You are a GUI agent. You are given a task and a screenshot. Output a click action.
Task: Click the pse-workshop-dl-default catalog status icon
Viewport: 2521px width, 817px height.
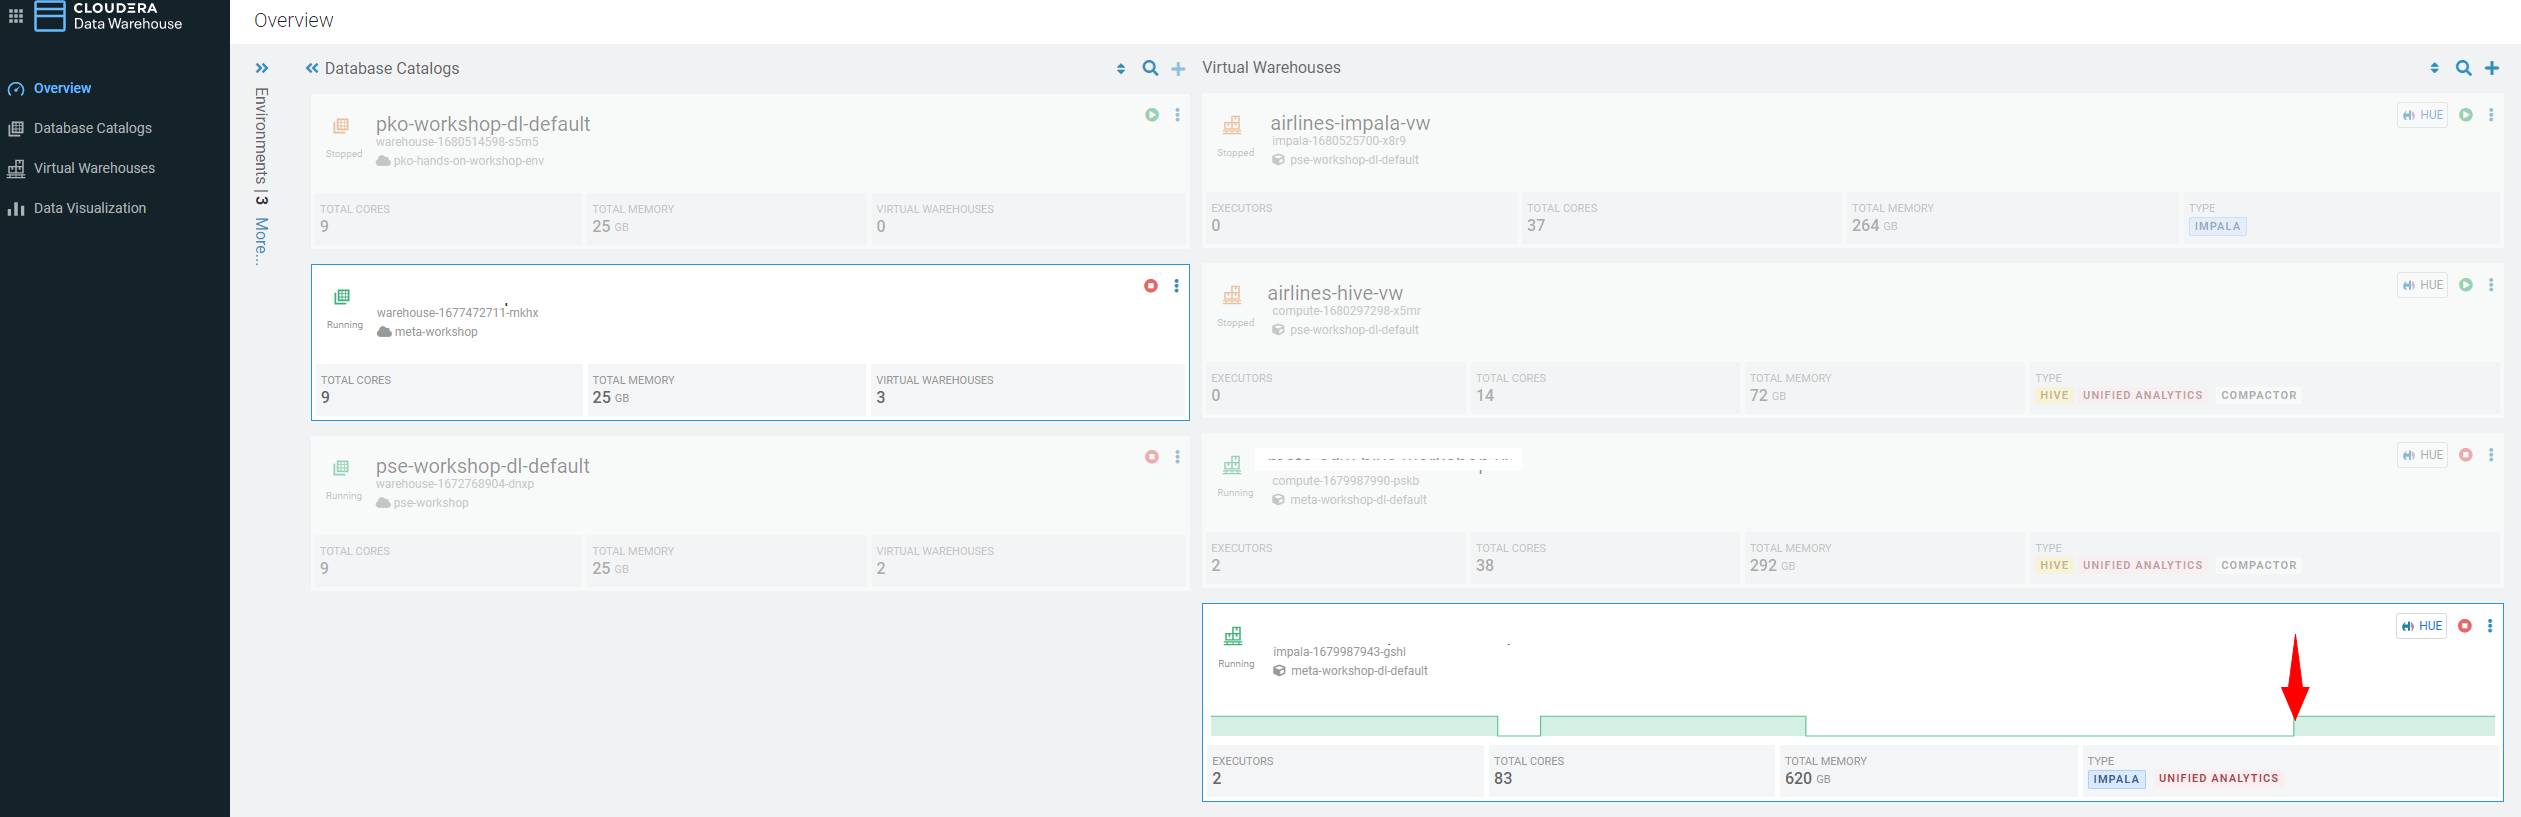pos(341,468)
